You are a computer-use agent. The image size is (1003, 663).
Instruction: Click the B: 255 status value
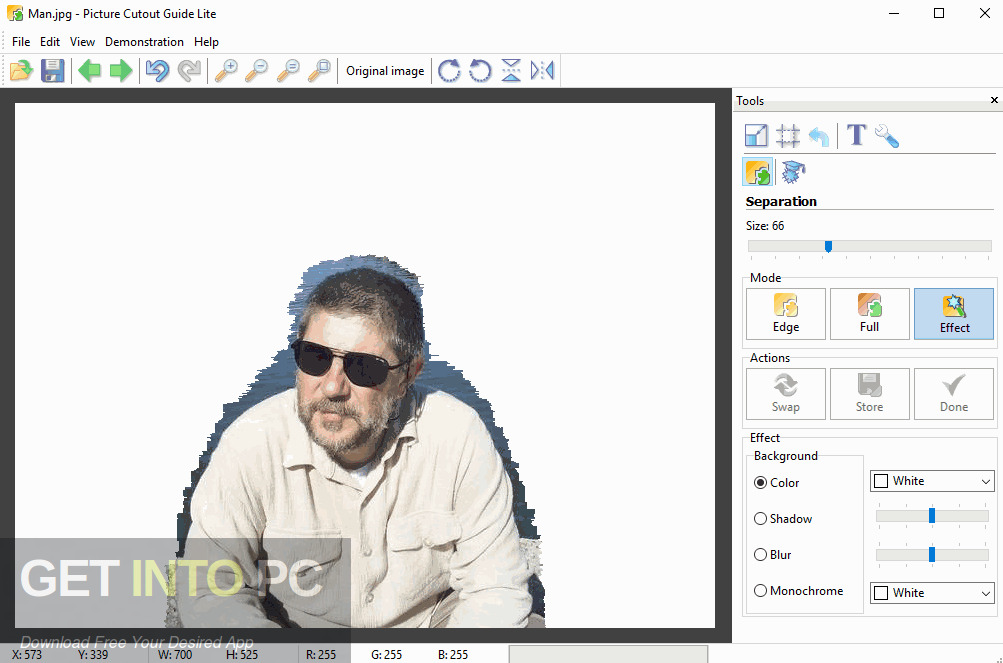(x=453, y=655)
